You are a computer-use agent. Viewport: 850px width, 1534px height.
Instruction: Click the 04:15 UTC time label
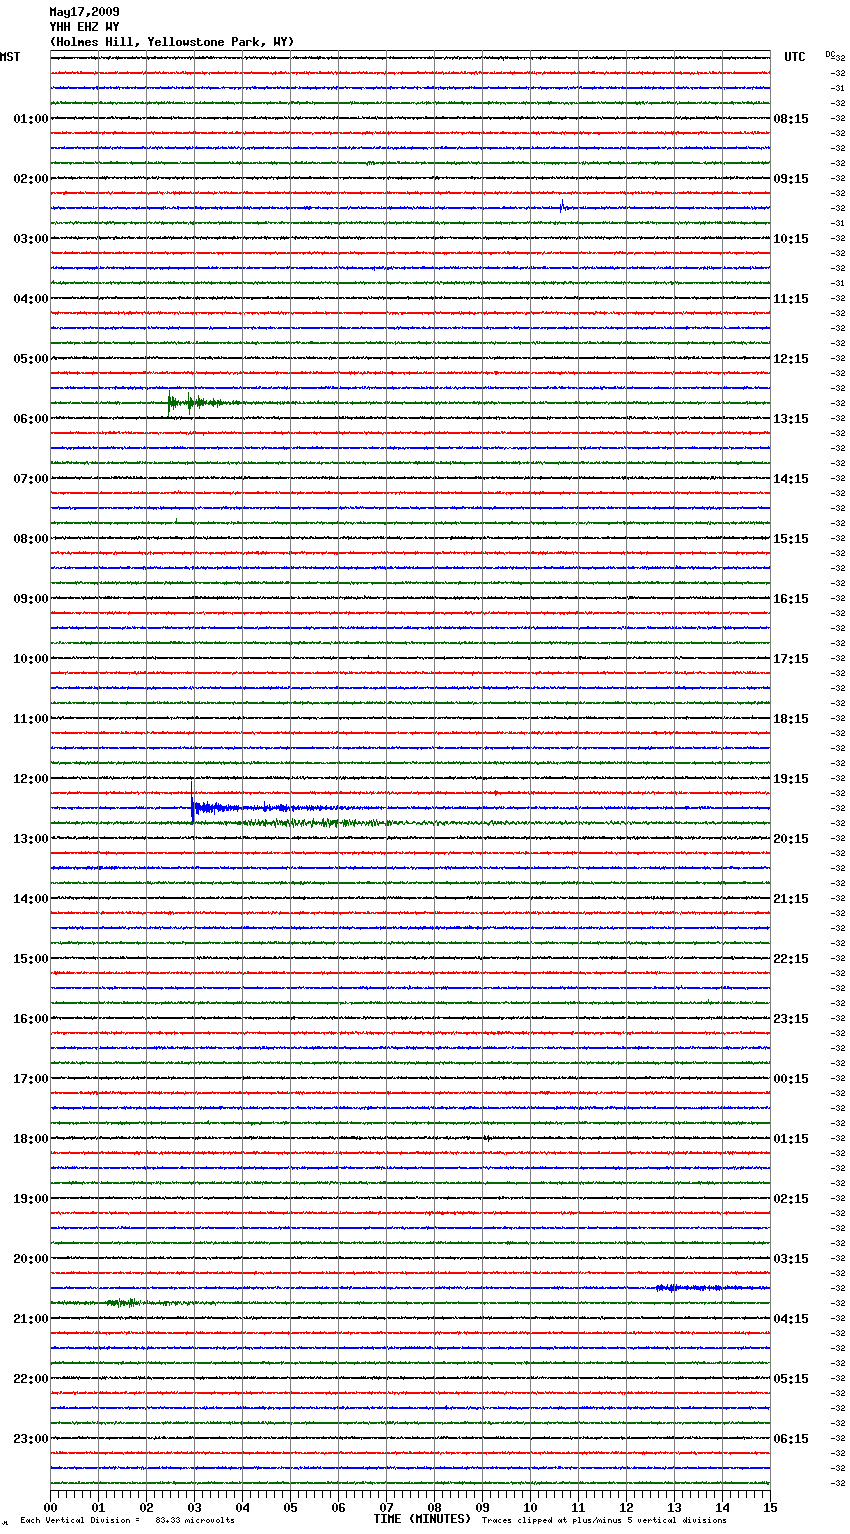791,1319
